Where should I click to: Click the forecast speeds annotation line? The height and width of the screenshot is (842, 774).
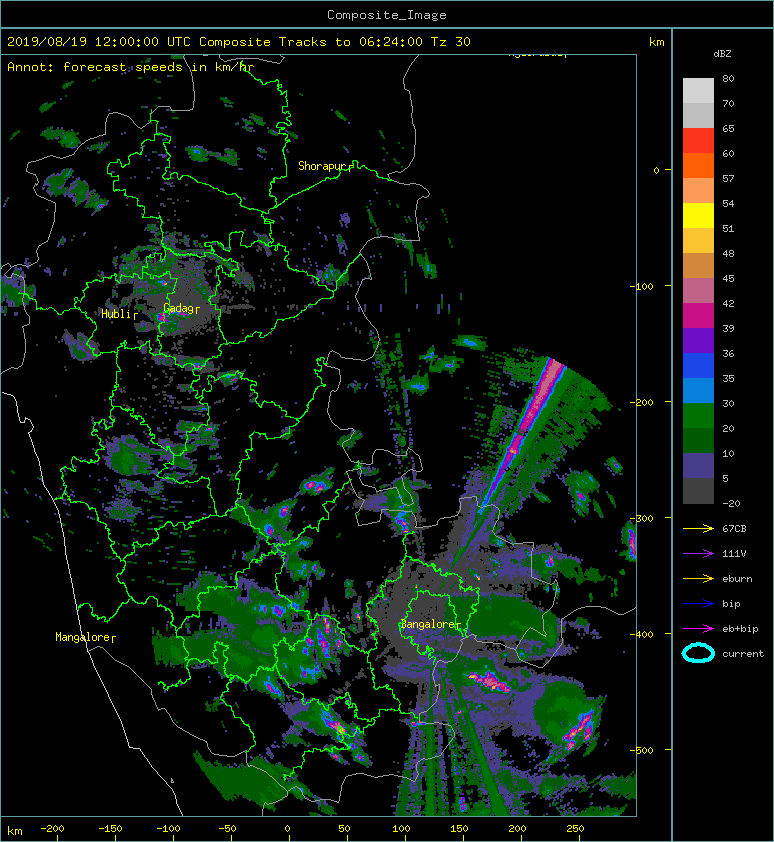coord(131,67)
